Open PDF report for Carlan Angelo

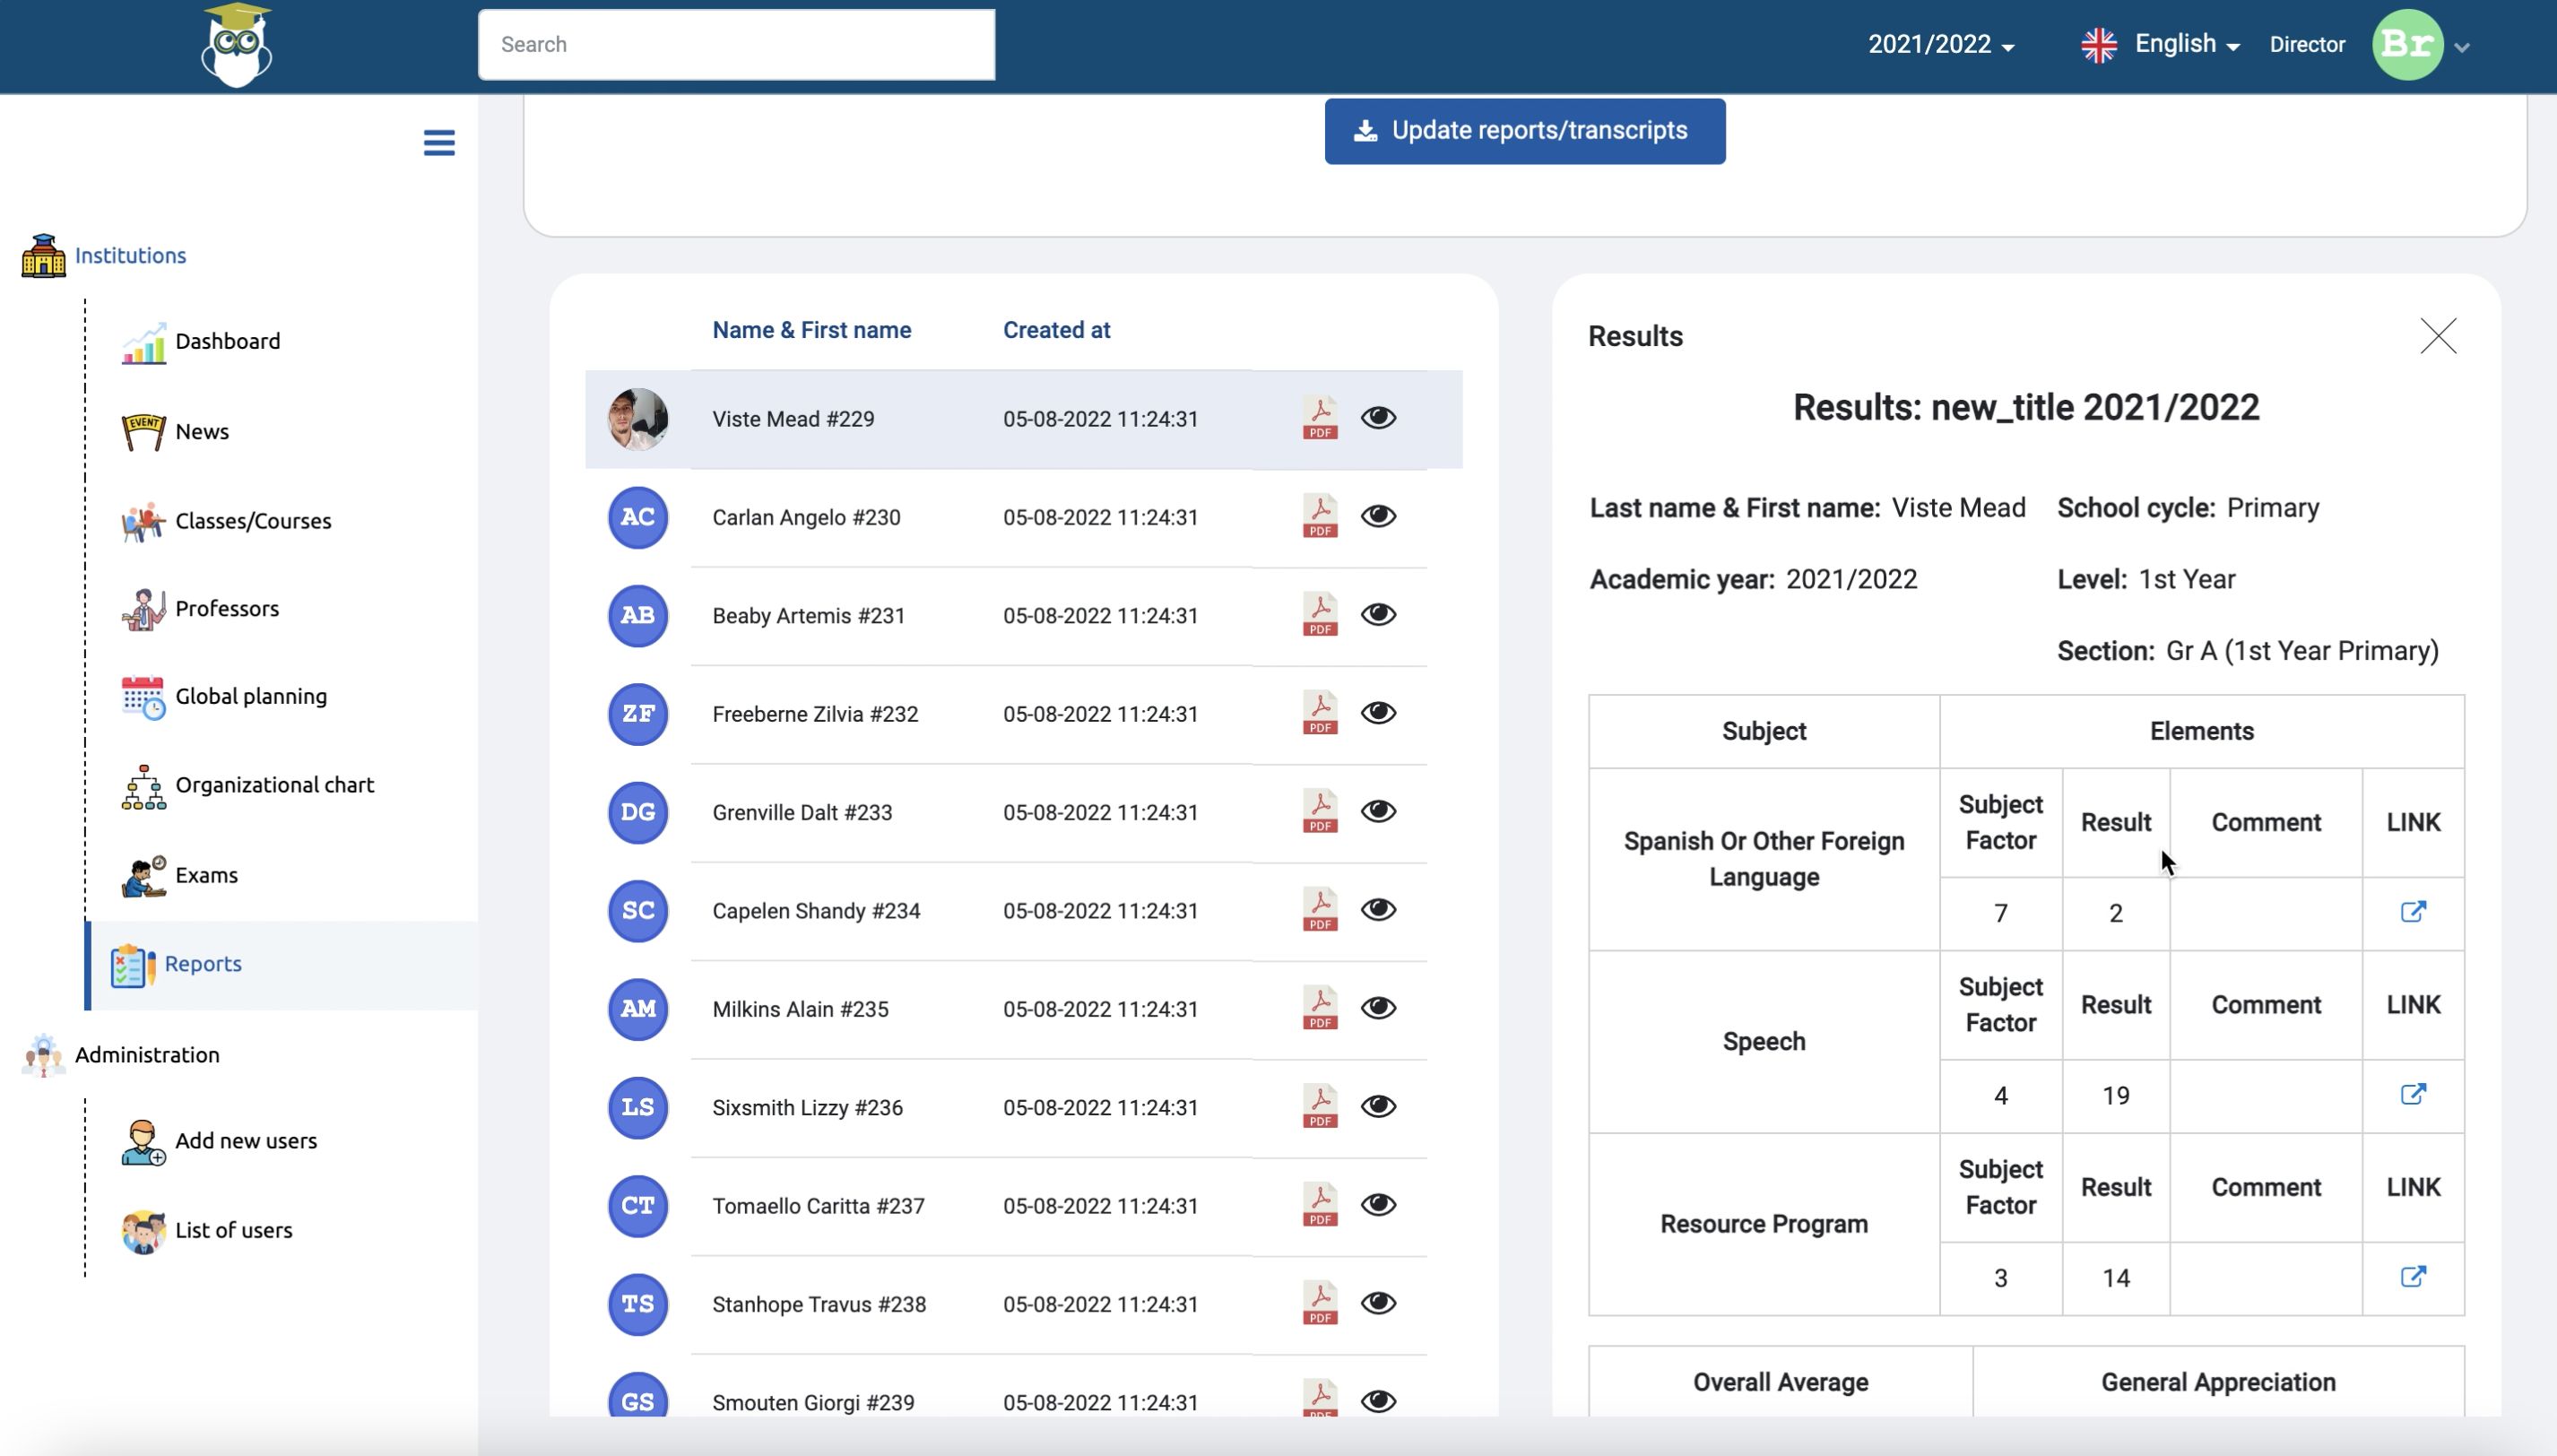[x=1319, y=516]
